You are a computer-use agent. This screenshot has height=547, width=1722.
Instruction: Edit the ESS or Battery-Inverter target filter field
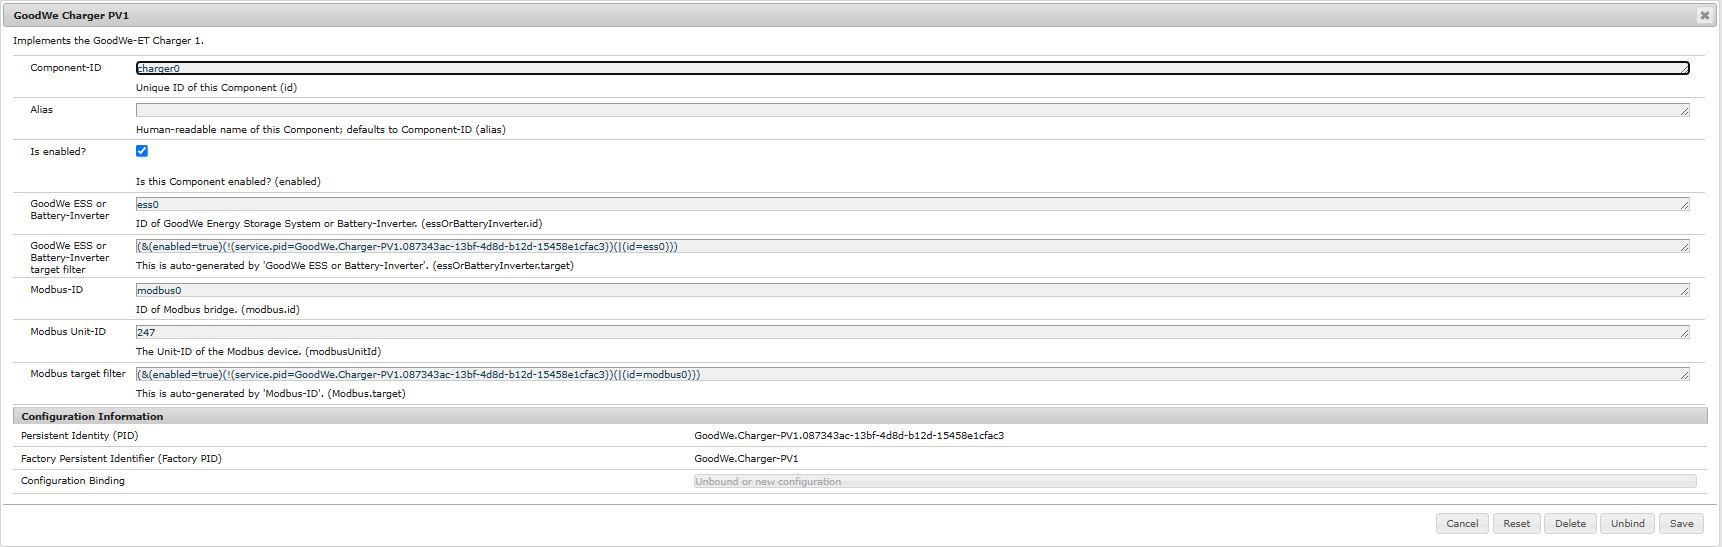(913, 246)
